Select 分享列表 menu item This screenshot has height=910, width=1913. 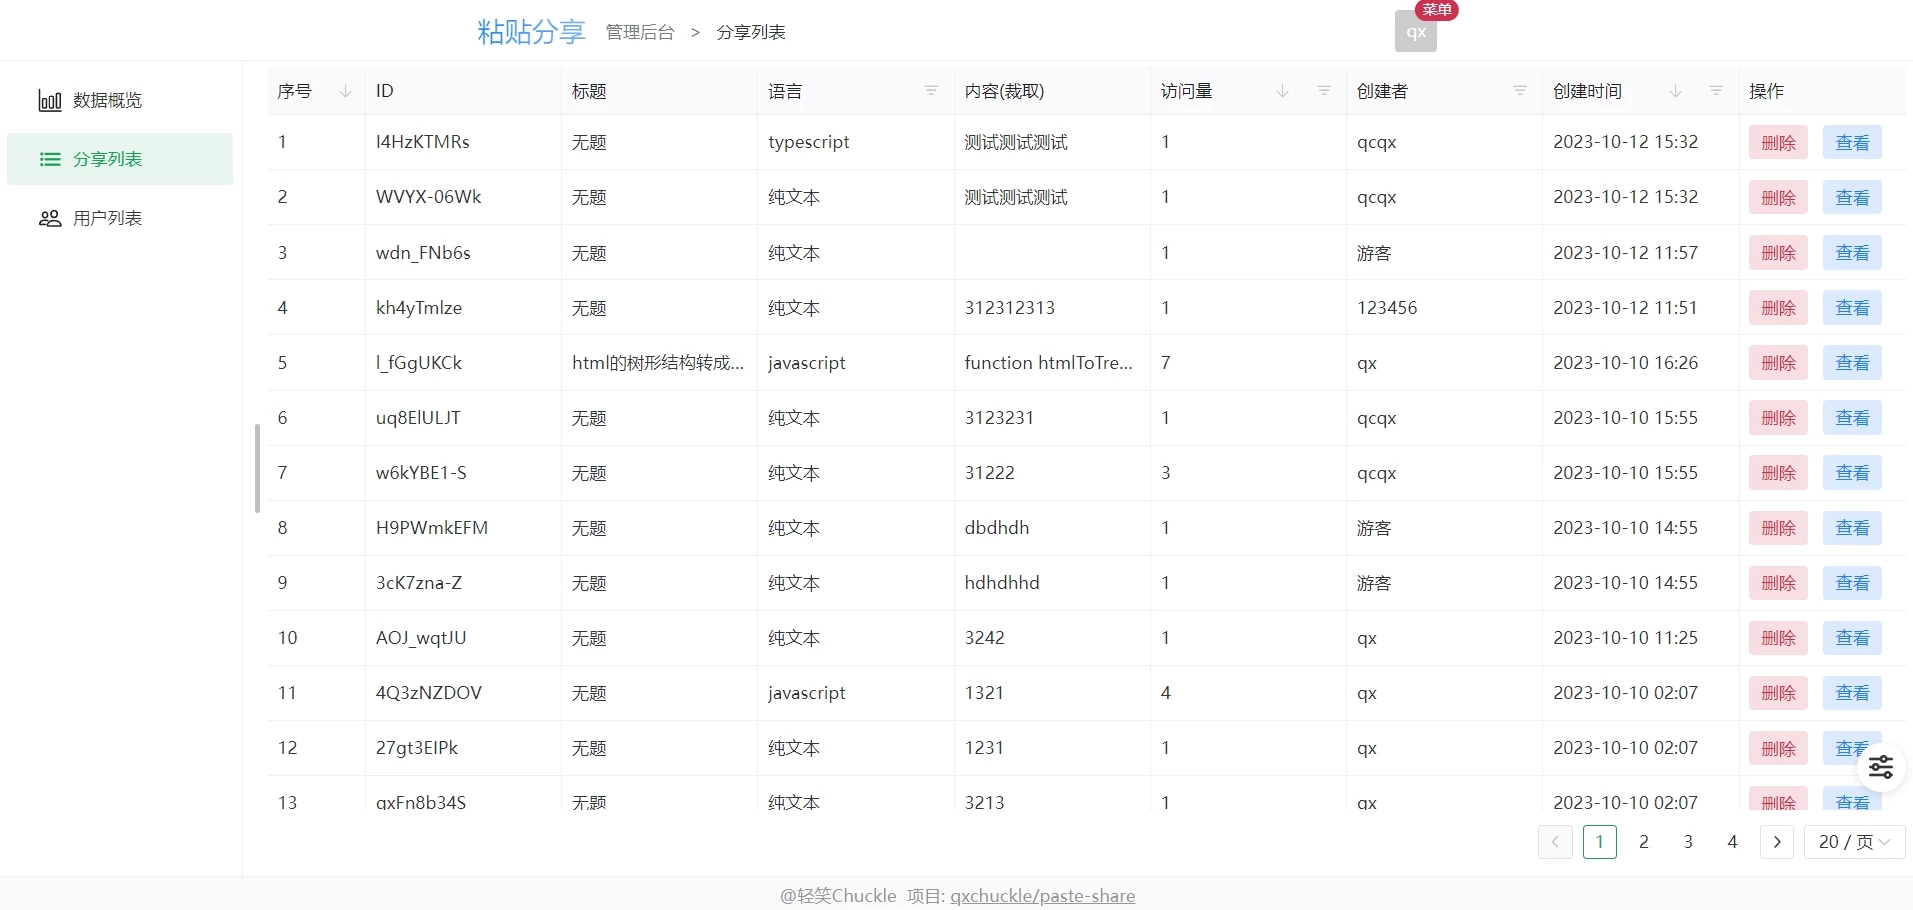[x=120, y=160]
